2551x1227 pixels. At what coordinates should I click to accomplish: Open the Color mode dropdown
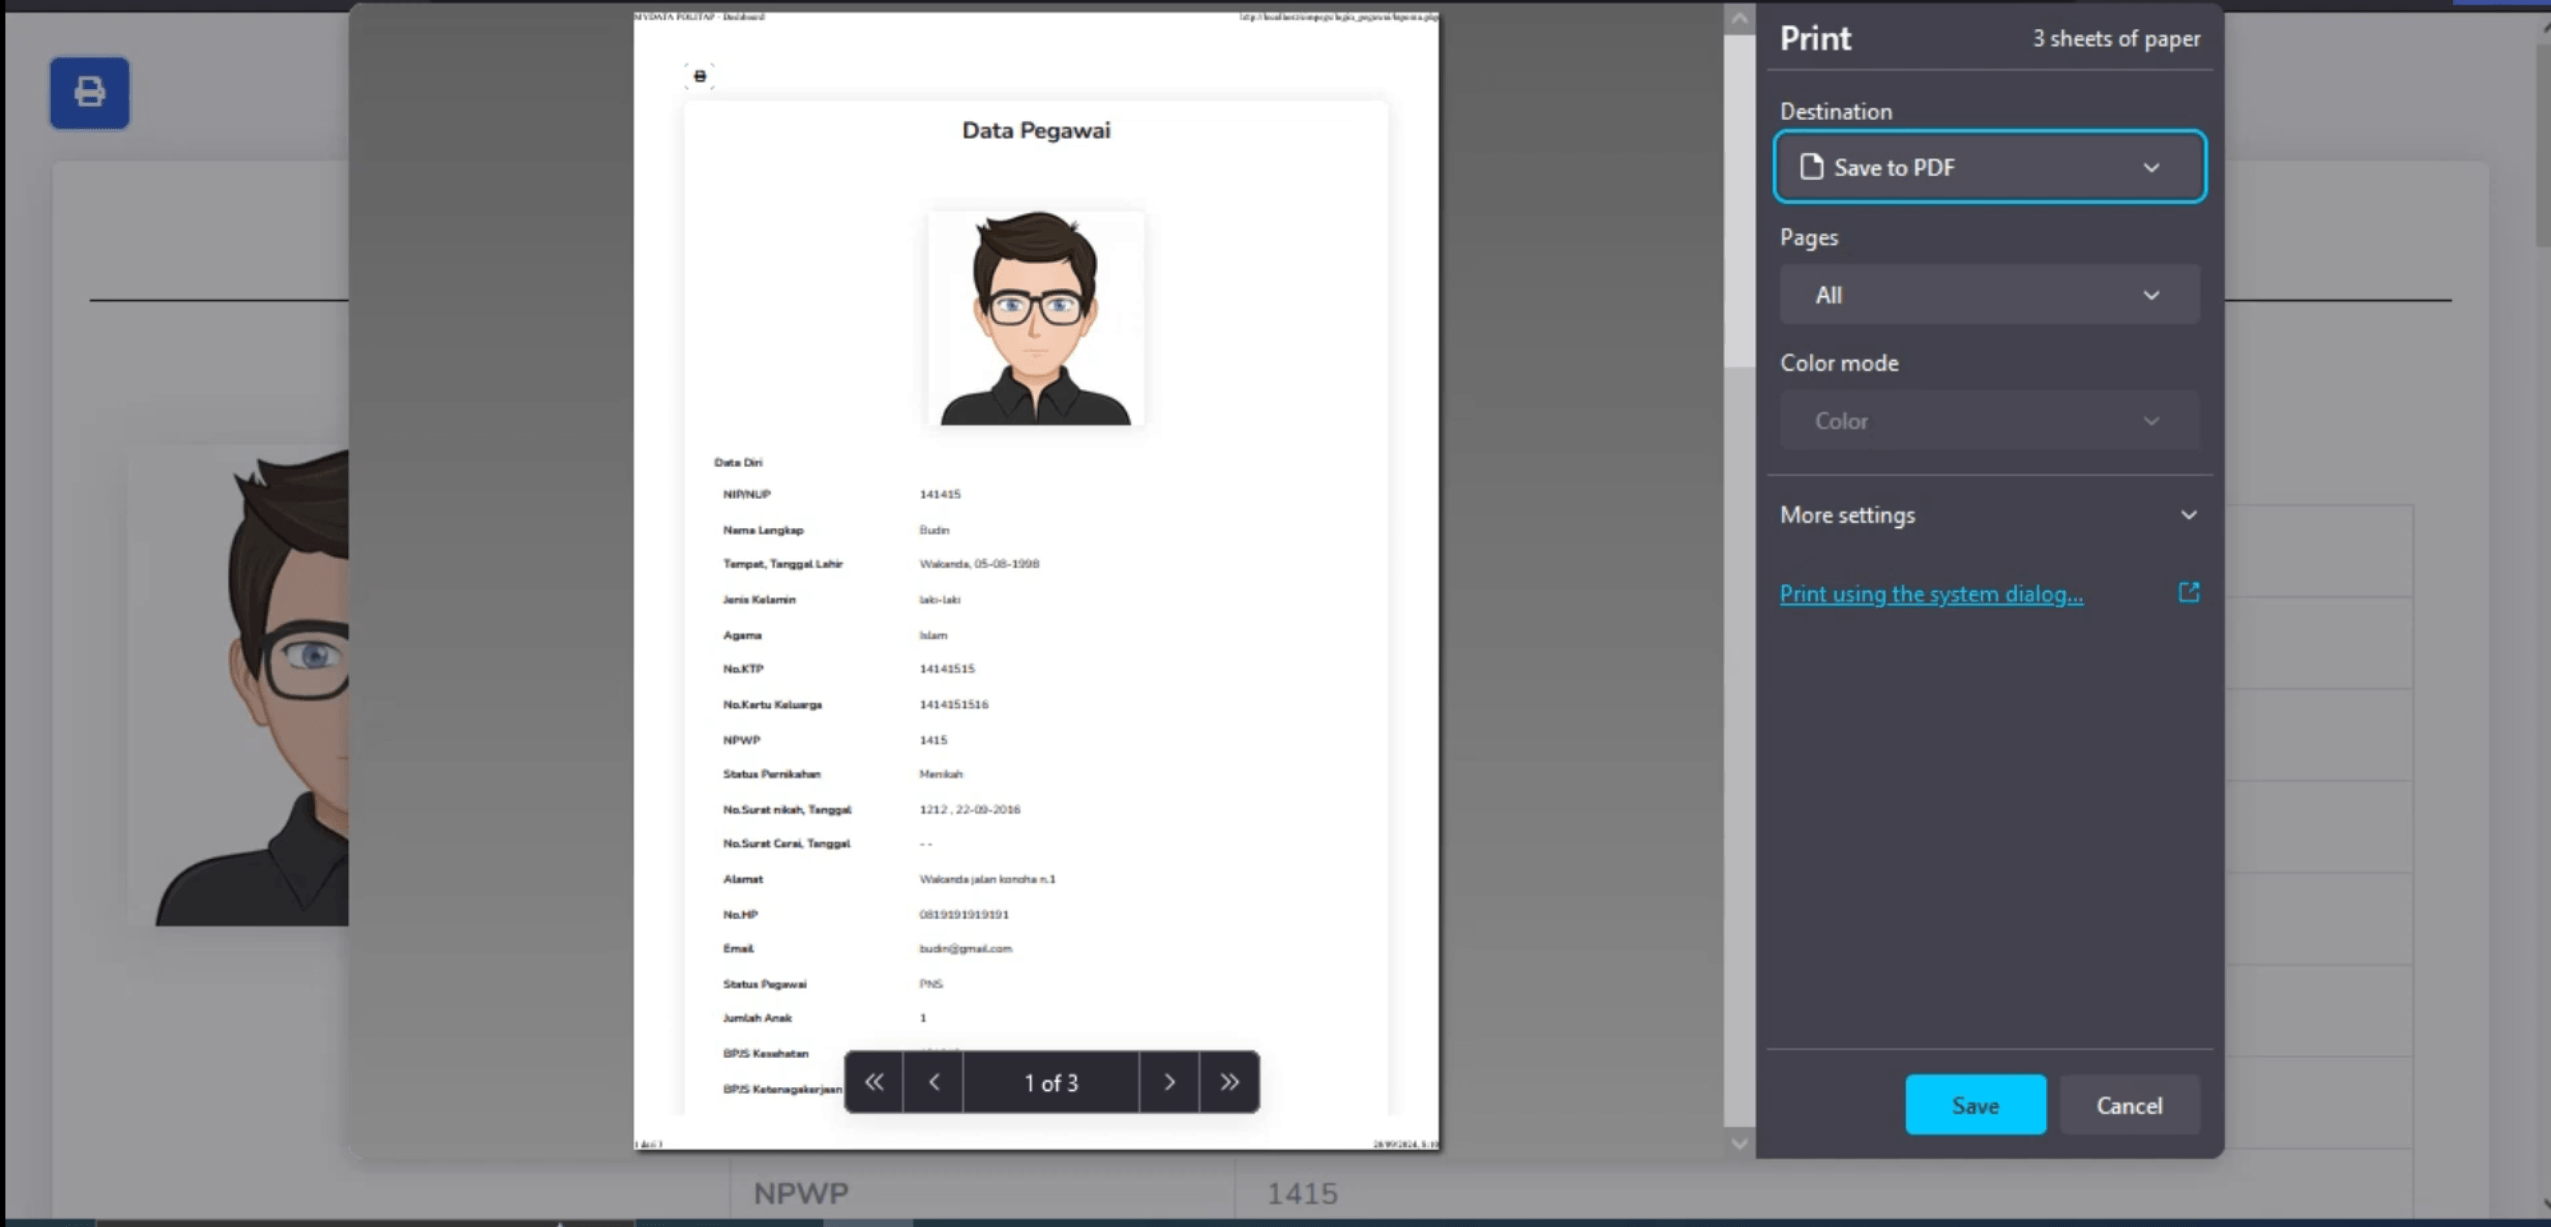tap(1989, 421)
